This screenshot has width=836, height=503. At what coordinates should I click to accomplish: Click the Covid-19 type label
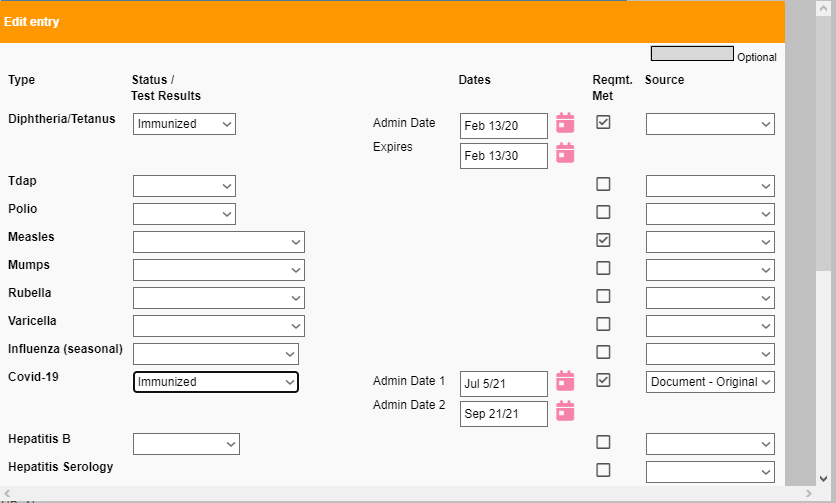click(33, 377)
